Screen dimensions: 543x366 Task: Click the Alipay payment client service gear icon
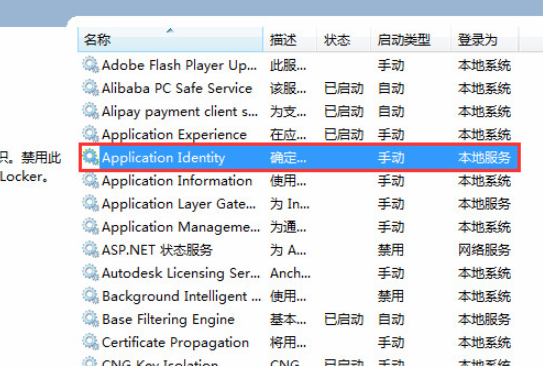click(90, 111)
